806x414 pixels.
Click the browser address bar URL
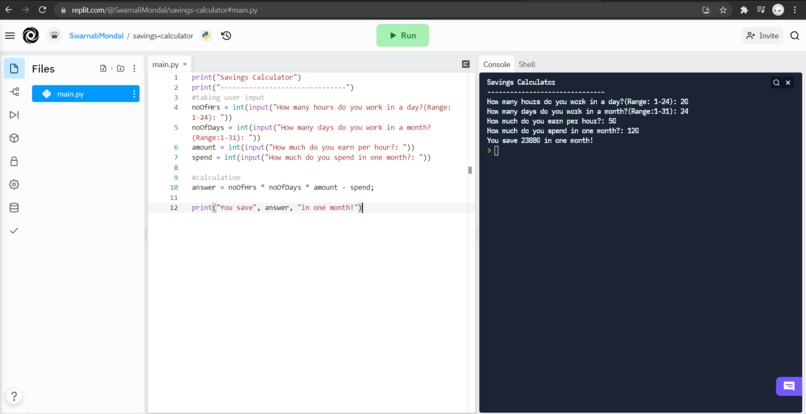pos(164,10)
